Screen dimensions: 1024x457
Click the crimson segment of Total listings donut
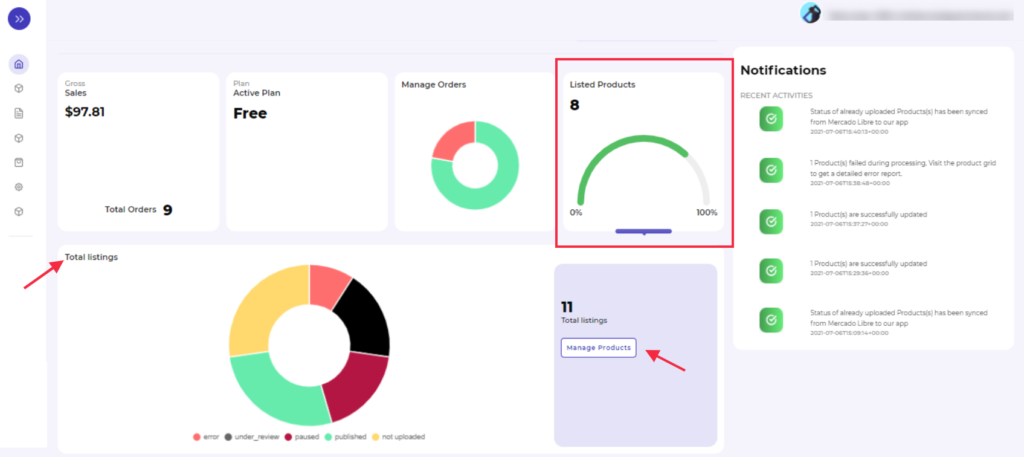(355, 386)
